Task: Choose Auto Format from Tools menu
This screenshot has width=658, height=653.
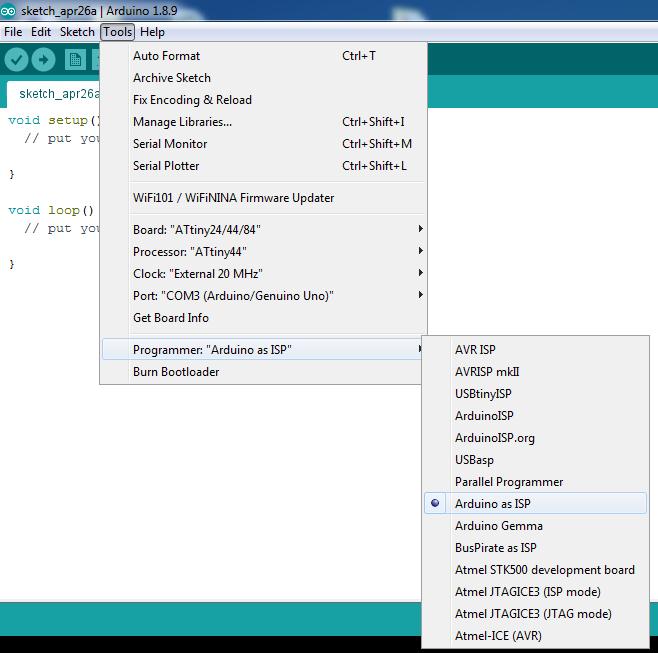Action: click(264, 56)
